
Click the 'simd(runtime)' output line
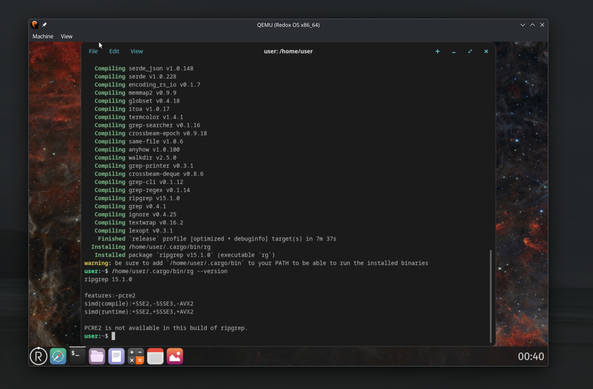click(139, 312)
